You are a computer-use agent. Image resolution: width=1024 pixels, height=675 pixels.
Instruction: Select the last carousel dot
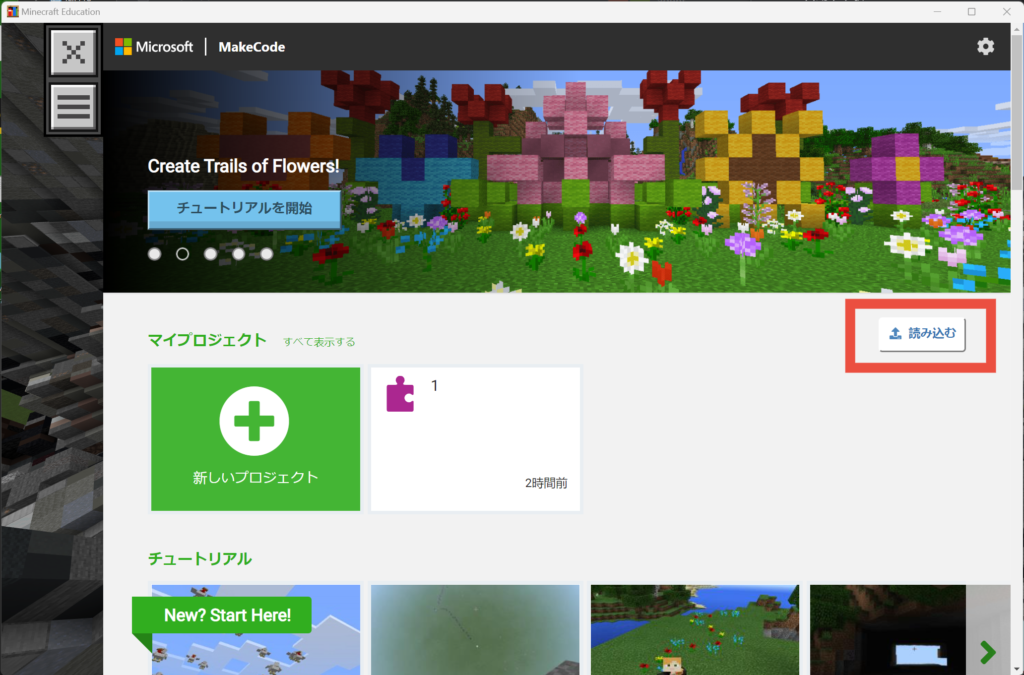(x=267, y=254)
